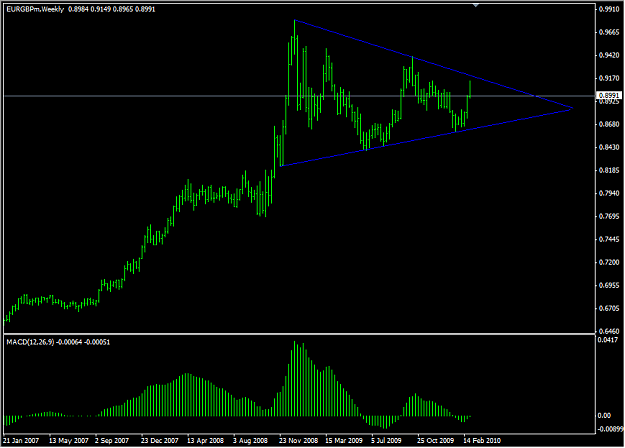
Task: Click the 0.6460 price scale label
Action: click(x=610, y=331)
